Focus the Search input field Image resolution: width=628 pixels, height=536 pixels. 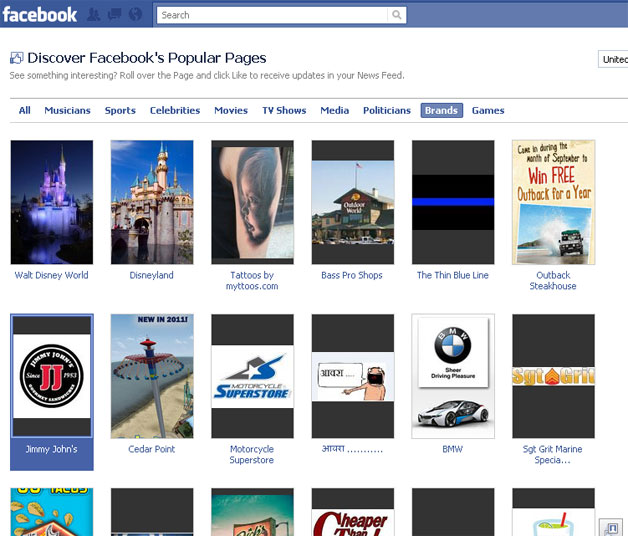(x=272, y=15)
